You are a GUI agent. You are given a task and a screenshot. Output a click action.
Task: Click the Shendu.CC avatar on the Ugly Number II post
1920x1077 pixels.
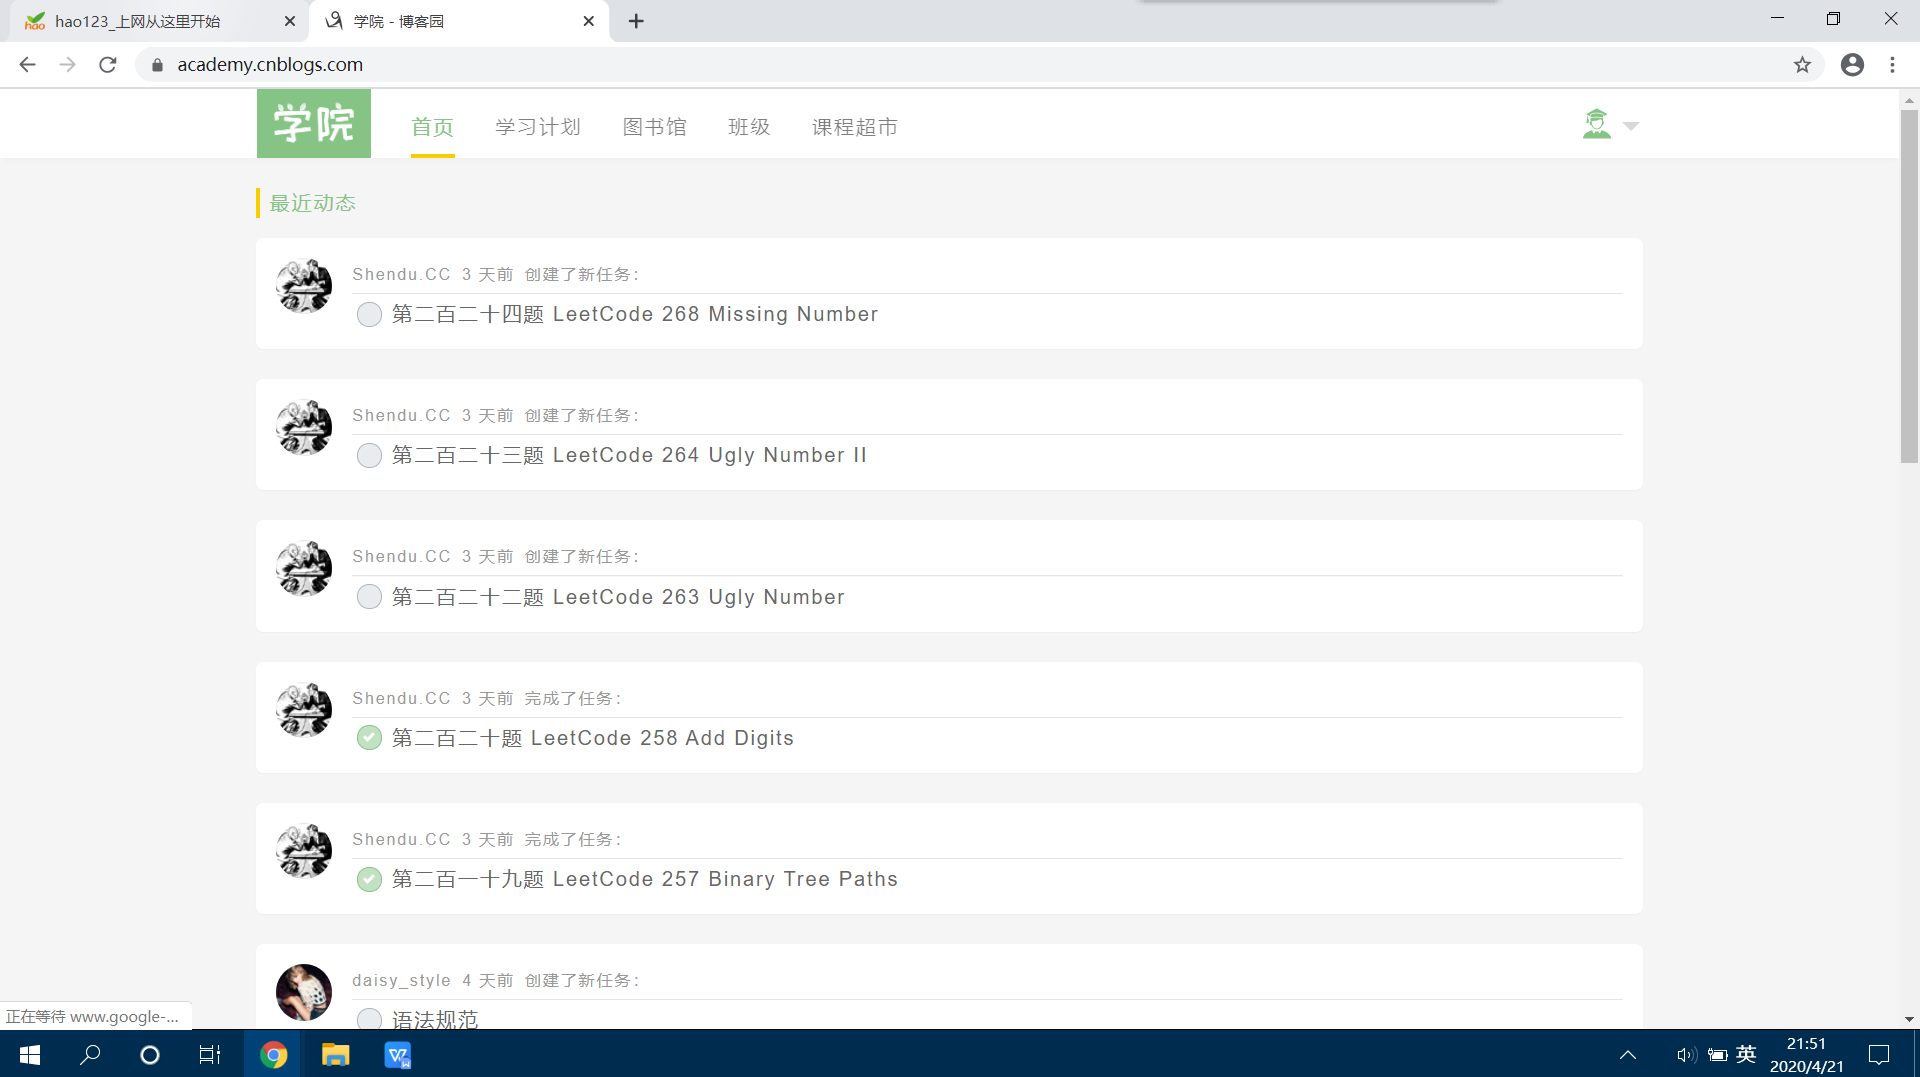pos(304,428)
